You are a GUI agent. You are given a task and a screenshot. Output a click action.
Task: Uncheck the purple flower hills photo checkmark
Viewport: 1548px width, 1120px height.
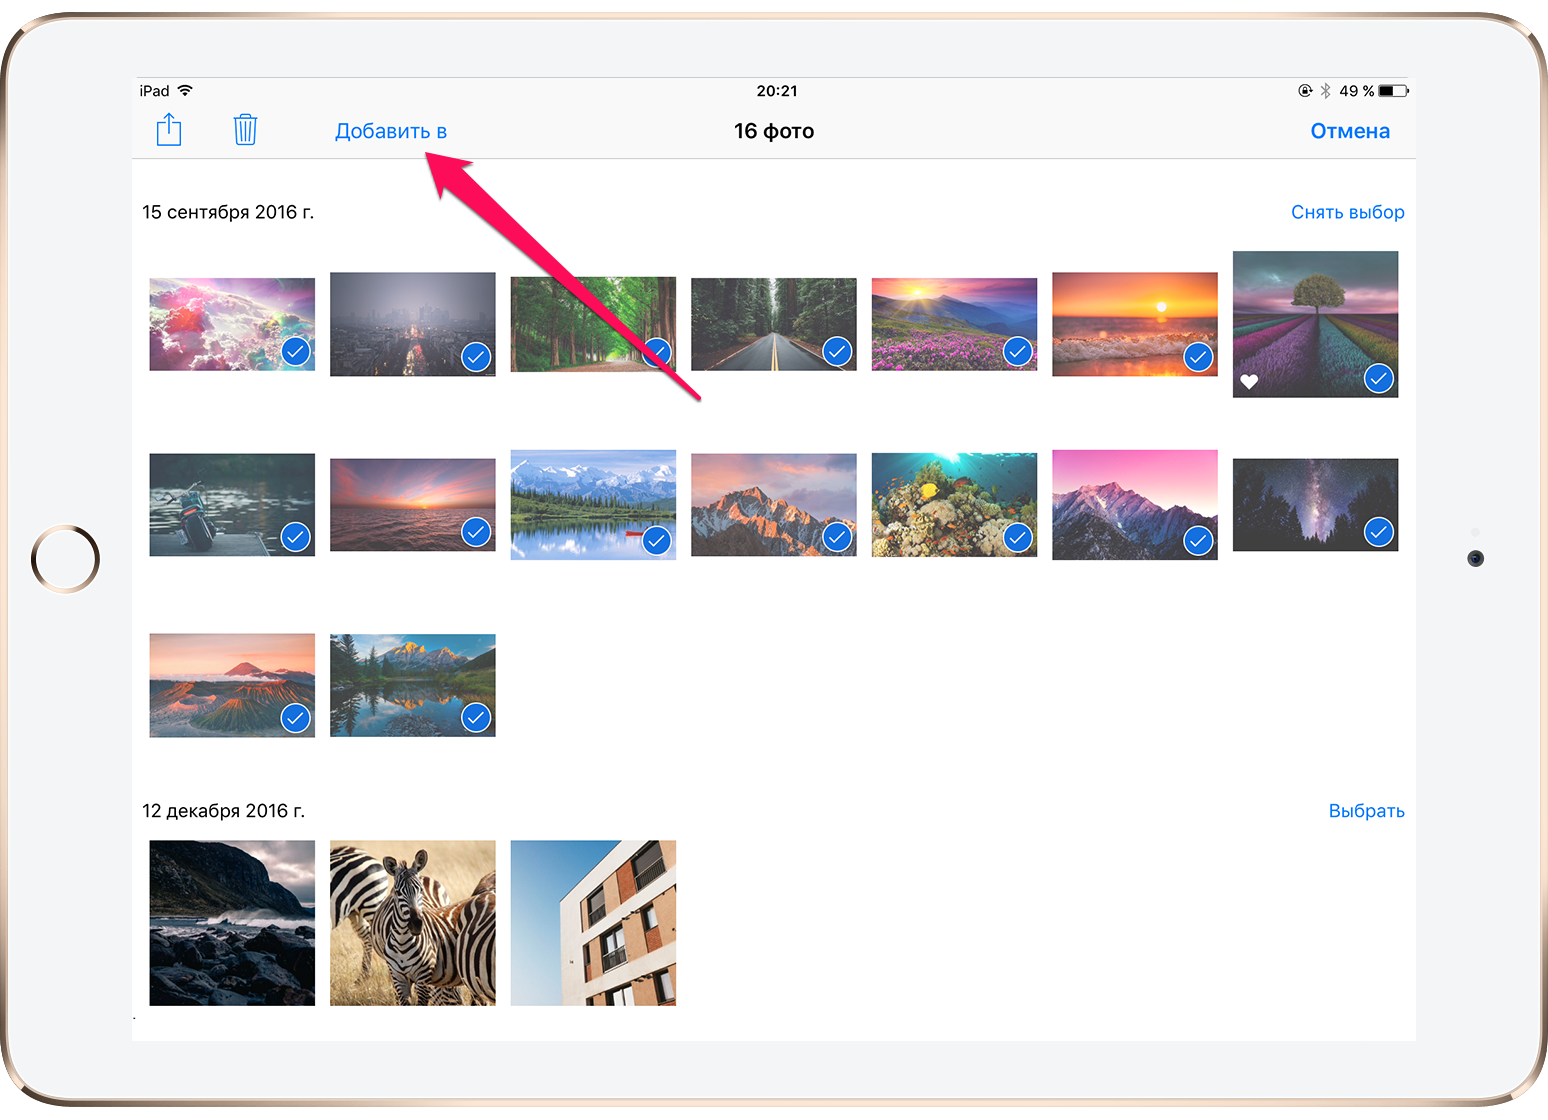click(x=1018, y=352)
